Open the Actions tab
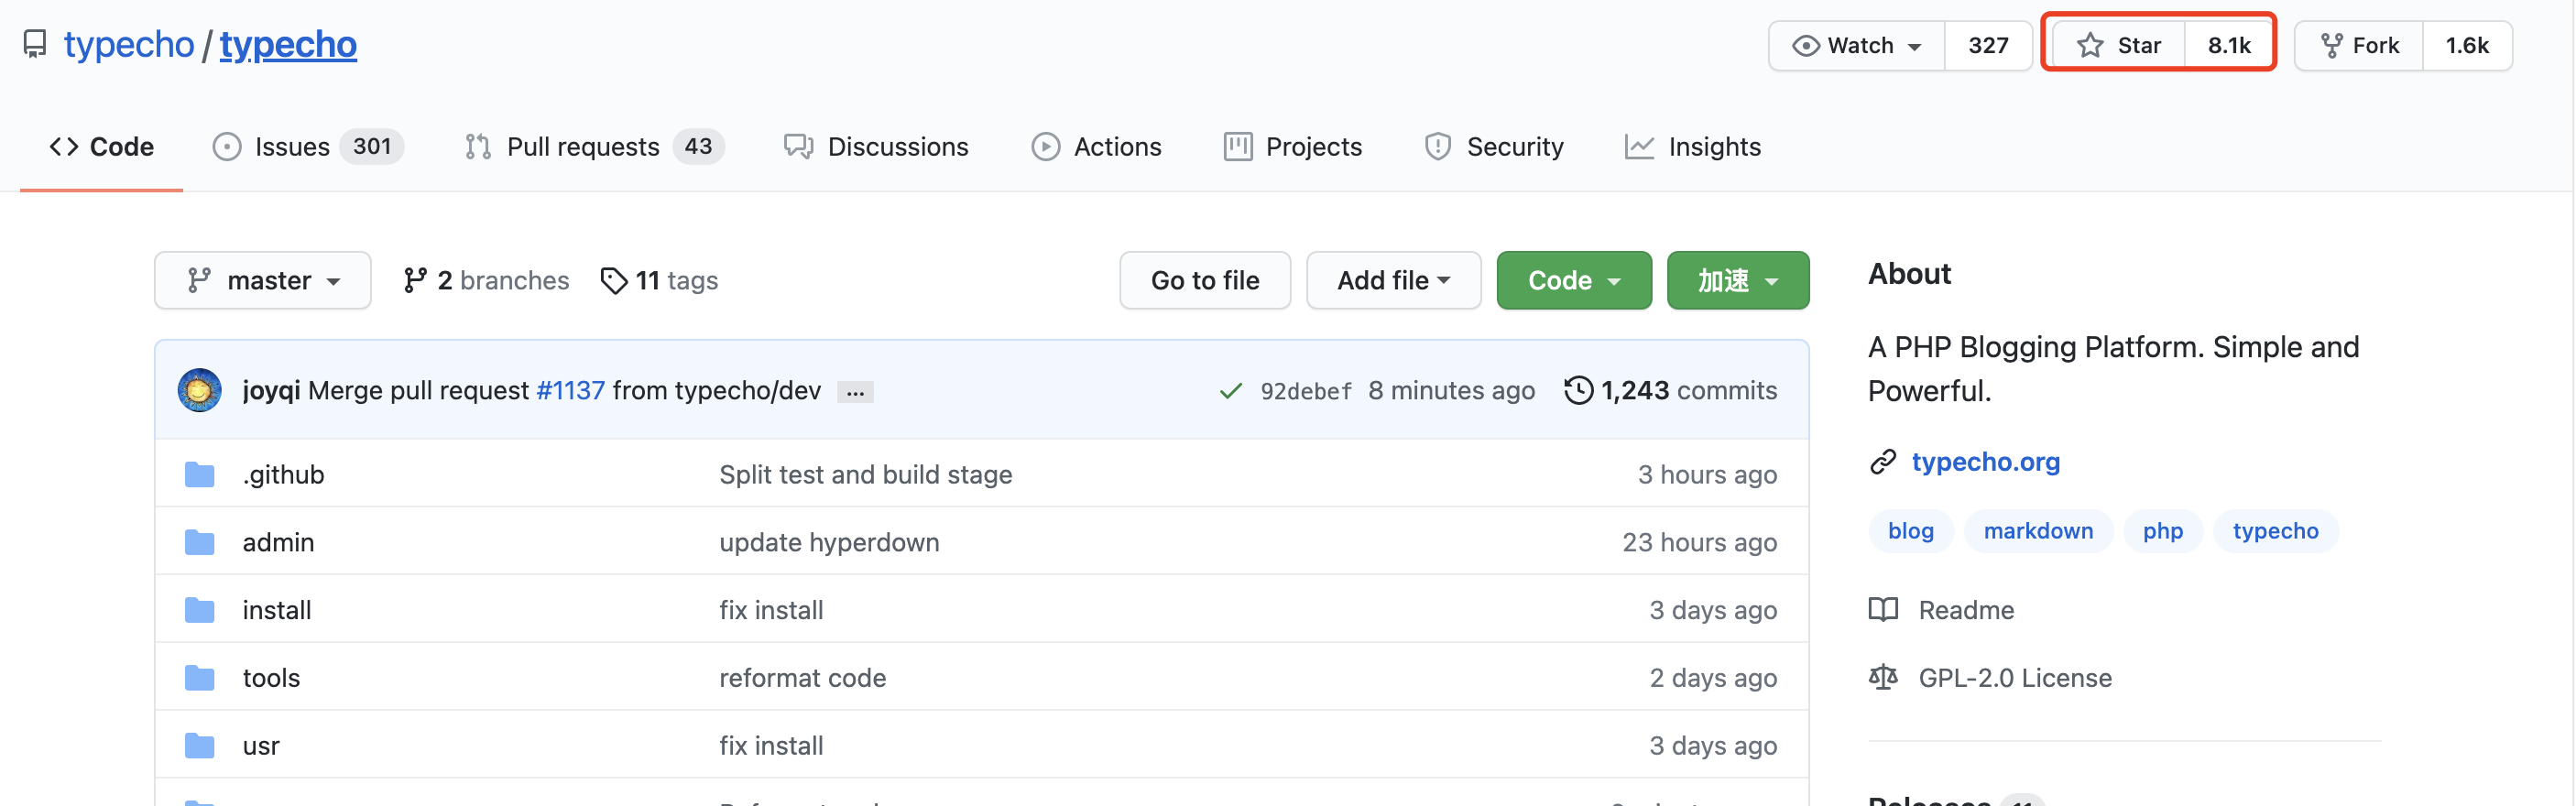Image resolution: width=2576 pixels, height=806 pixels. click(x=1096, y=146)
